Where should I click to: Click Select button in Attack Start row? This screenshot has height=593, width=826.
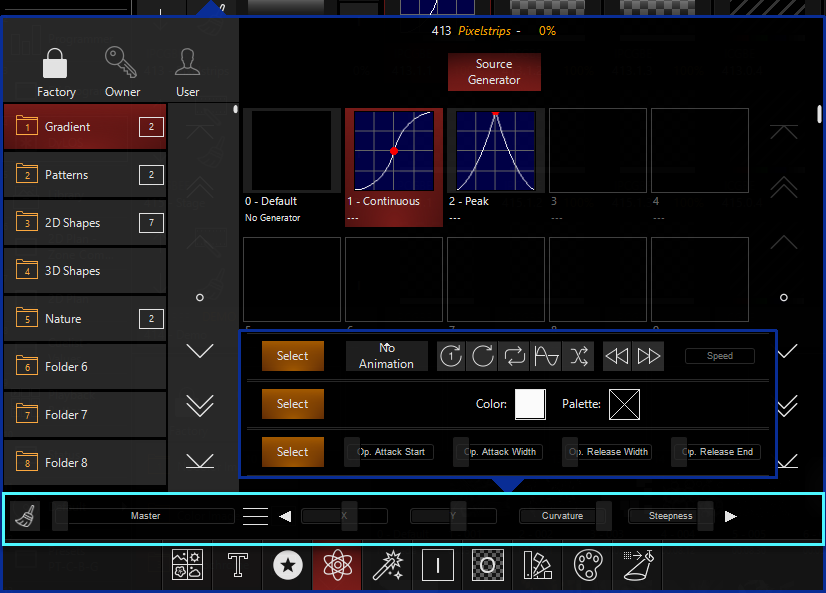(293, 452)
